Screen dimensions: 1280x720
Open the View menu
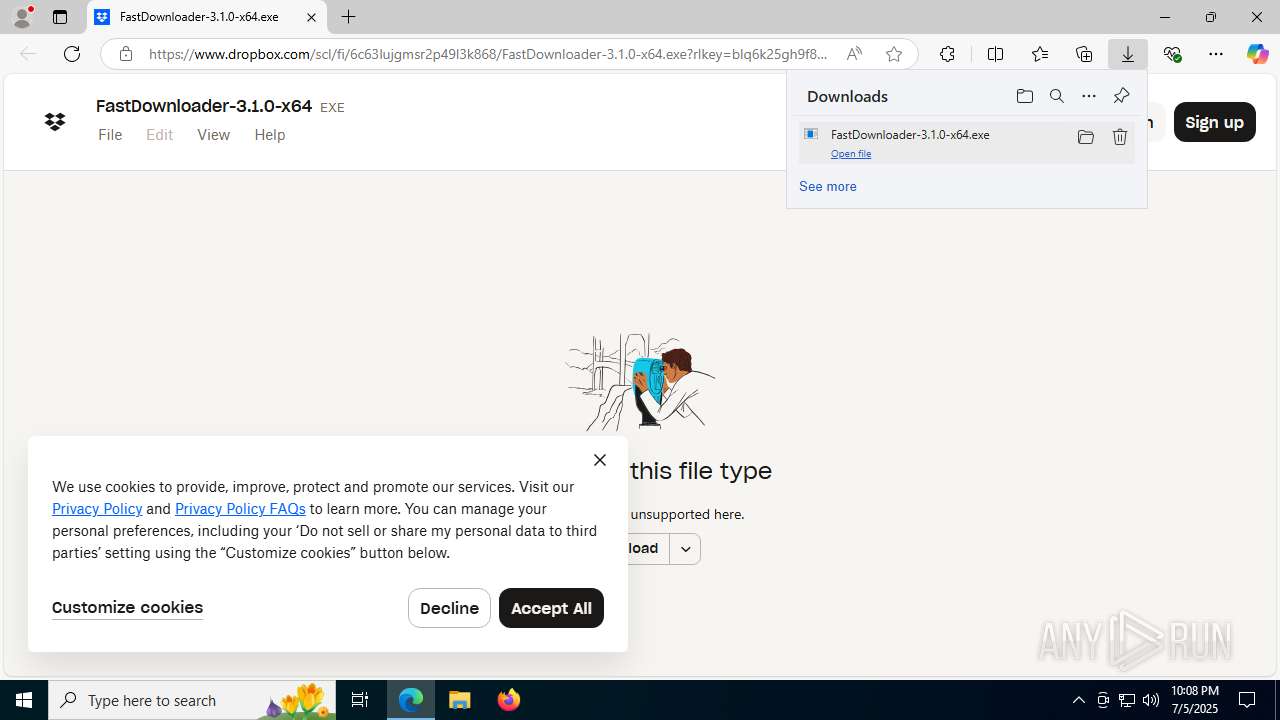[x=213, y=135]
